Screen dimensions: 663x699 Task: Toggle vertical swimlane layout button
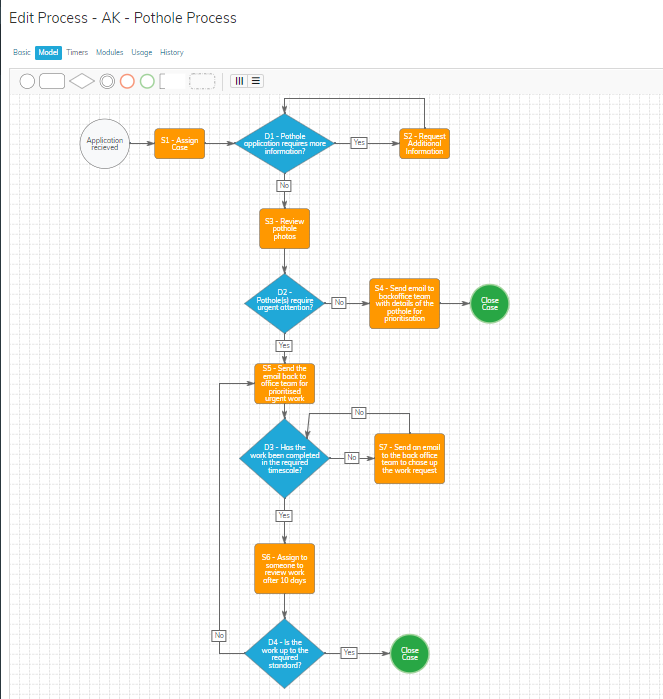[240, 81]
